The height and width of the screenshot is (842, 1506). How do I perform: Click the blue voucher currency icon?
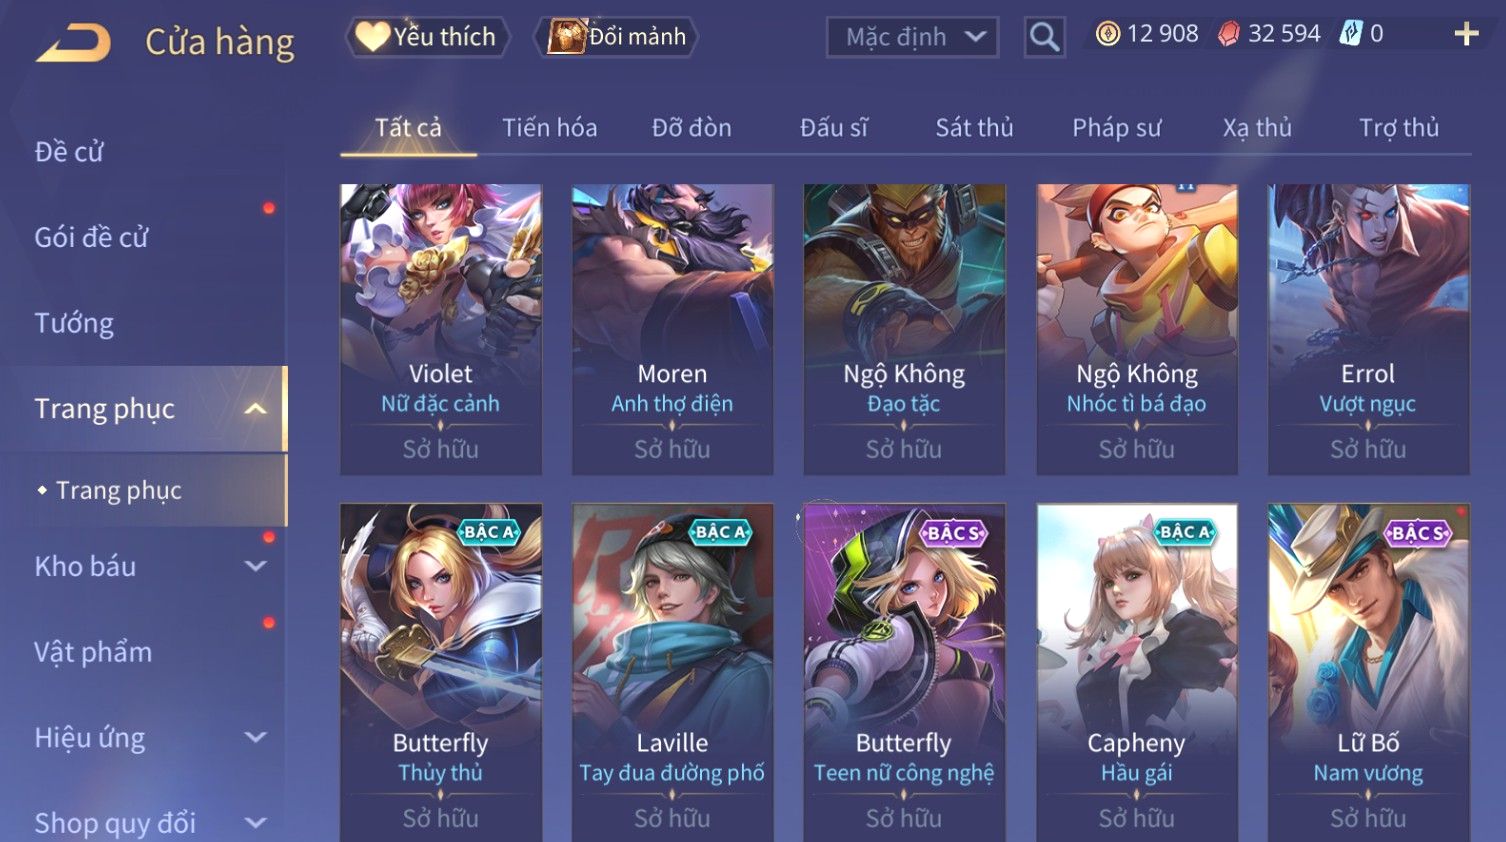coord(1350,34)
